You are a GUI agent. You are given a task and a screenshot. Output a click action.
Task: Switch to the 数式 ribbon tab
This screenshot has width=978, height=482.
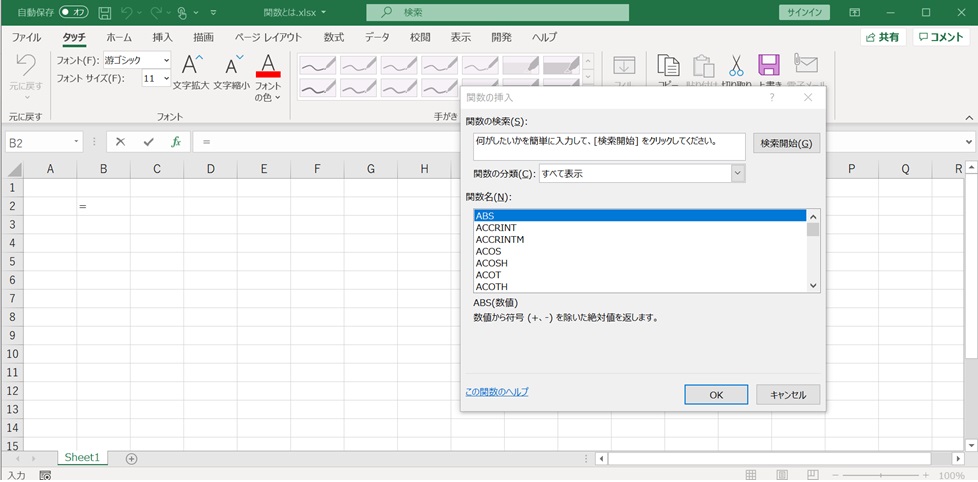pyautogui.click(x=334, y=37)
